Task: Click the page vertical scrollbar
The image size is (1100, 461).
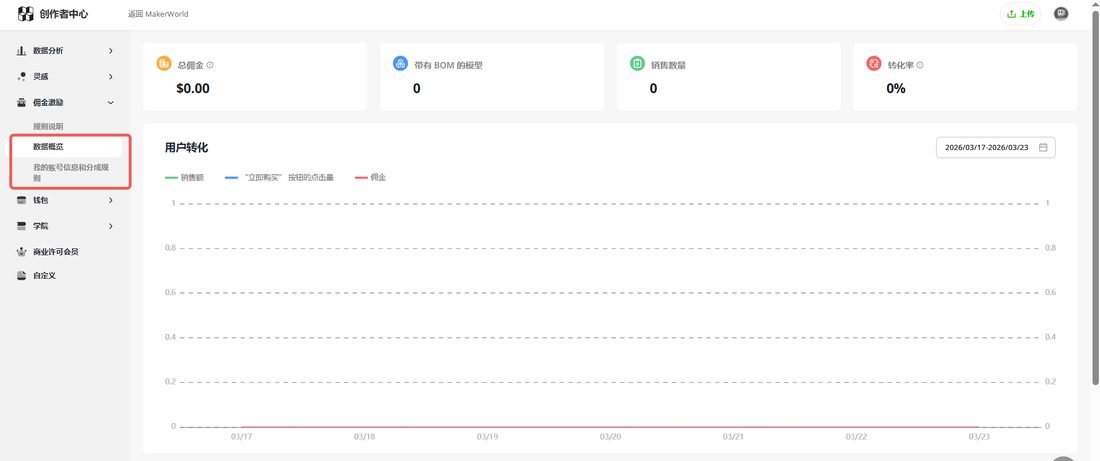Action: tap(1095, 196)
